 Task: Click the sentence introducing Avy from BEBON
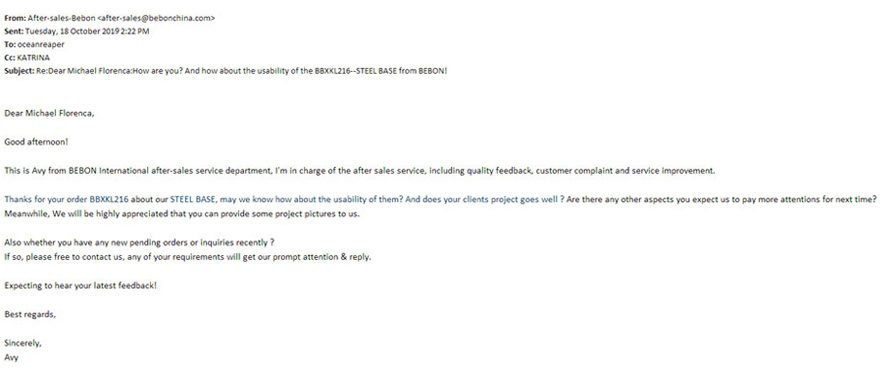point(360,171)
